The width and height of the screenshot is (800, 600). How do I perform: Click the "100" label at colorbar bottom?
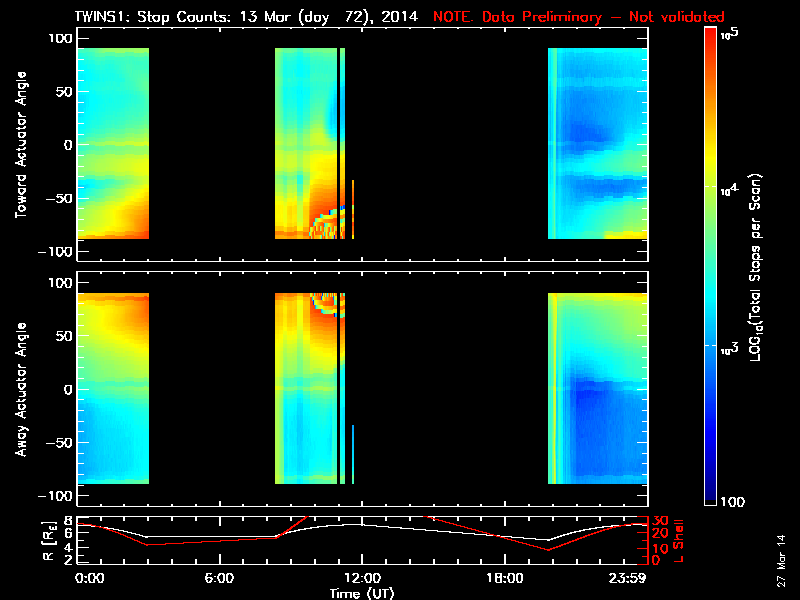click(732, 502)
